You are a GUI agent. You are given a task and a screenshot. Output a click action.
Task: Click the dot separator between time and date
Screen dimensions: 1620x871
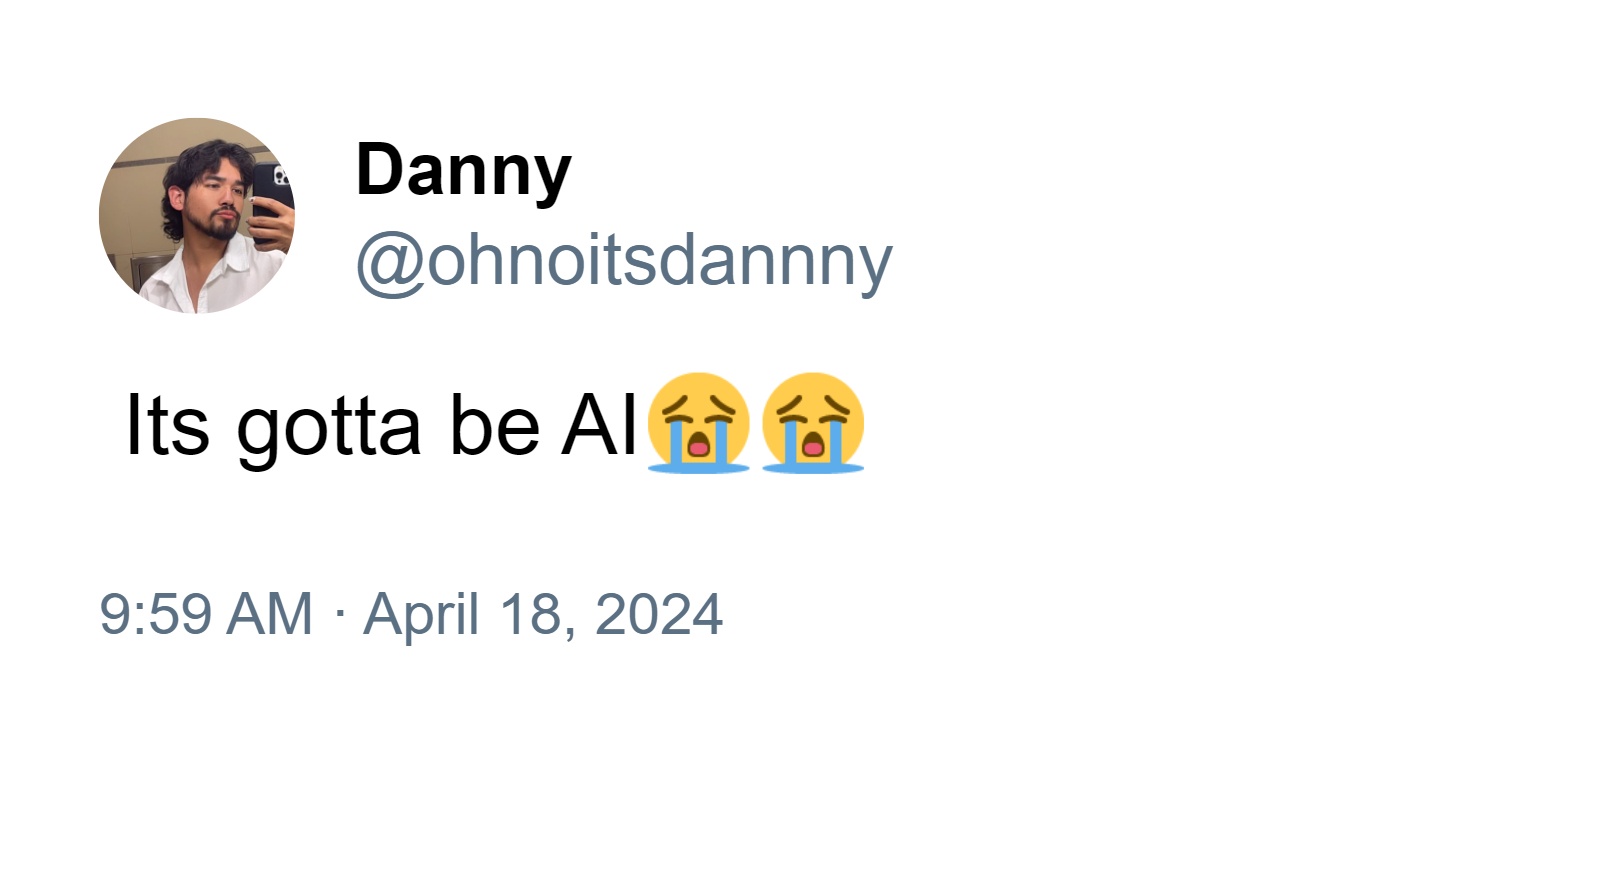click(338, 612)
